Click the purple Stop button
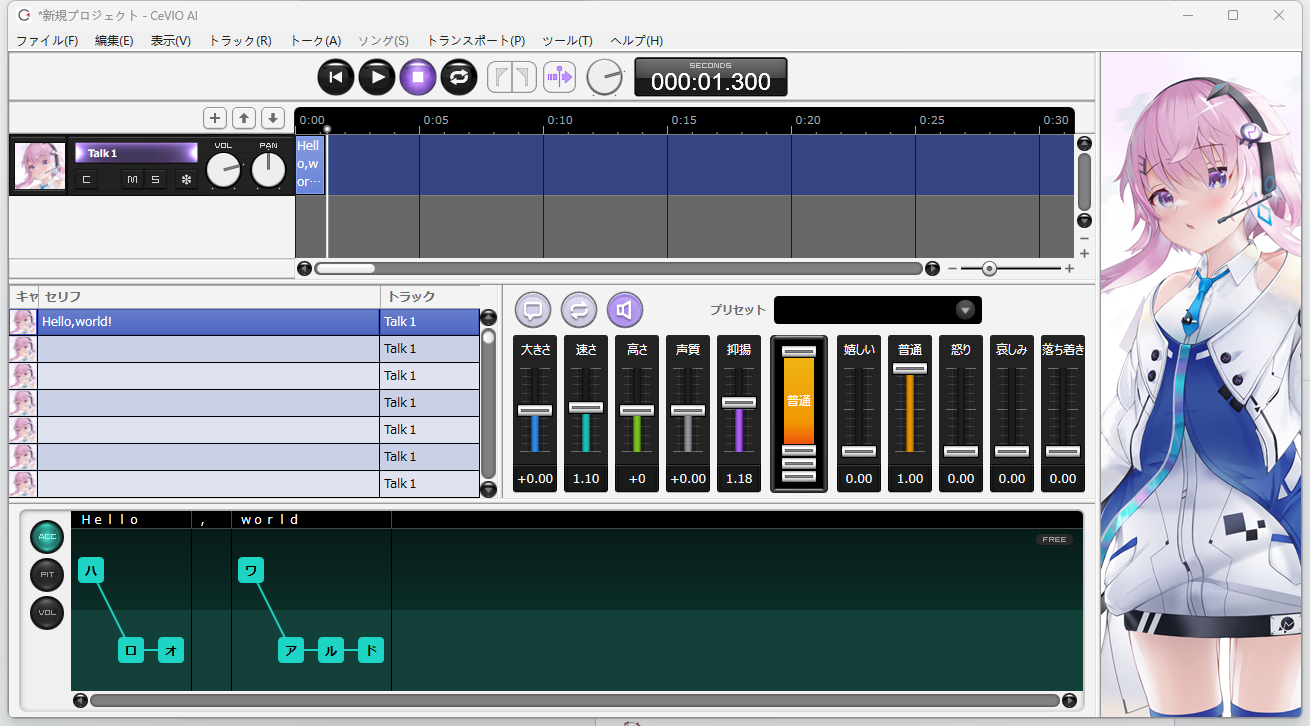 [418, 77]
